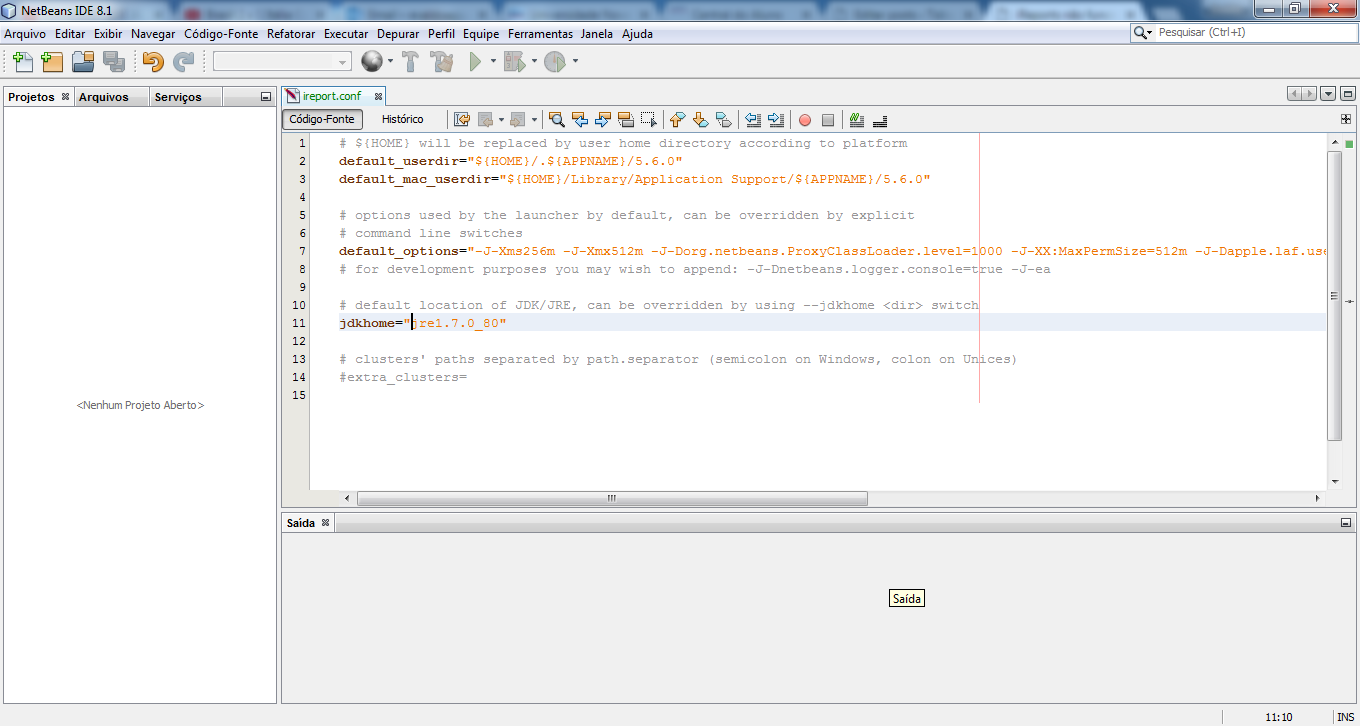This screenshot has width=1360, height=726.
Task: Click the Build Project hammer icon
Action: click(x=410, y=62)
